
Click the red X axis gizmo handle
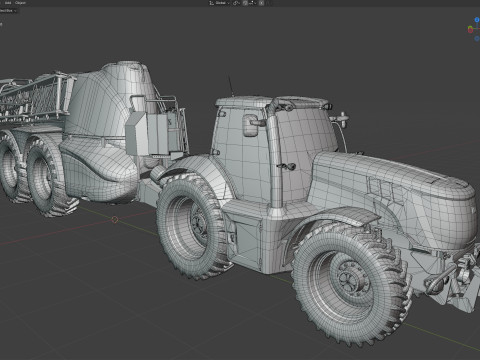pos(470,30)
